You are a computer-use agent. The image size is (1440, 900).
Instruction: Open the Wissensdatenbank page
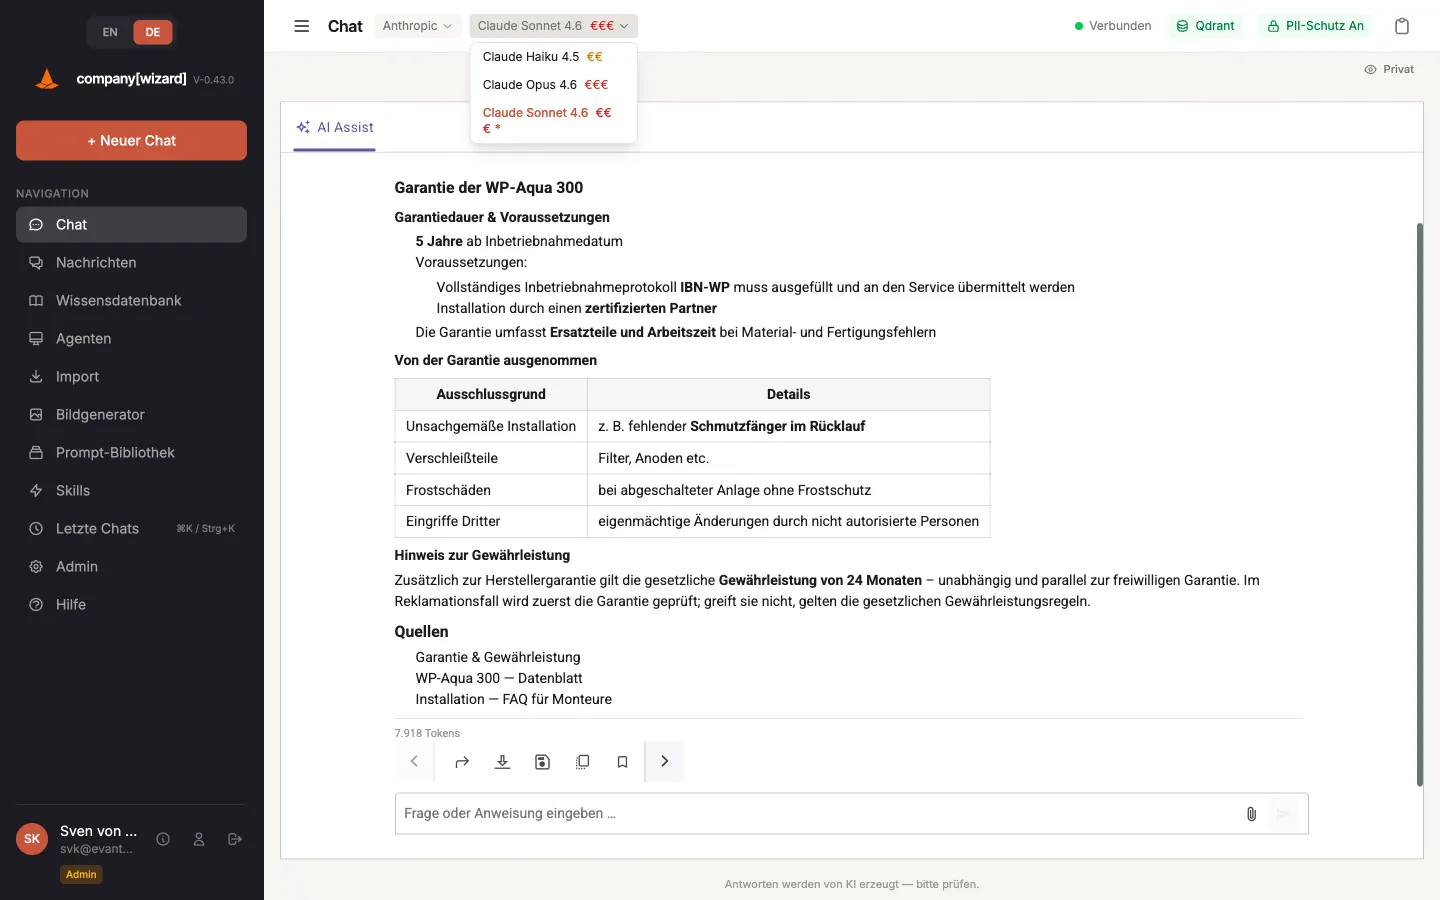pyautogui.click(x=131, y=301)
